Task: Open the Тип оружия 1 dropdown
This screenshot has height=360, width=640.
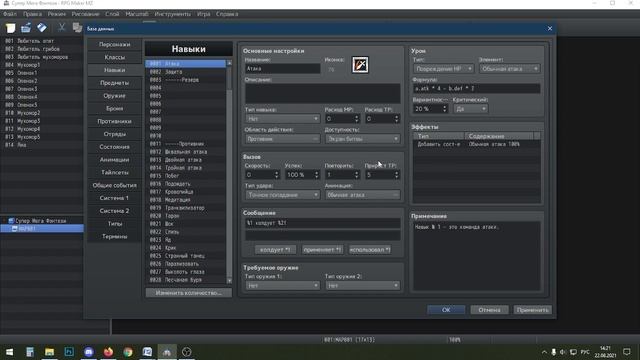Action: 282,286
